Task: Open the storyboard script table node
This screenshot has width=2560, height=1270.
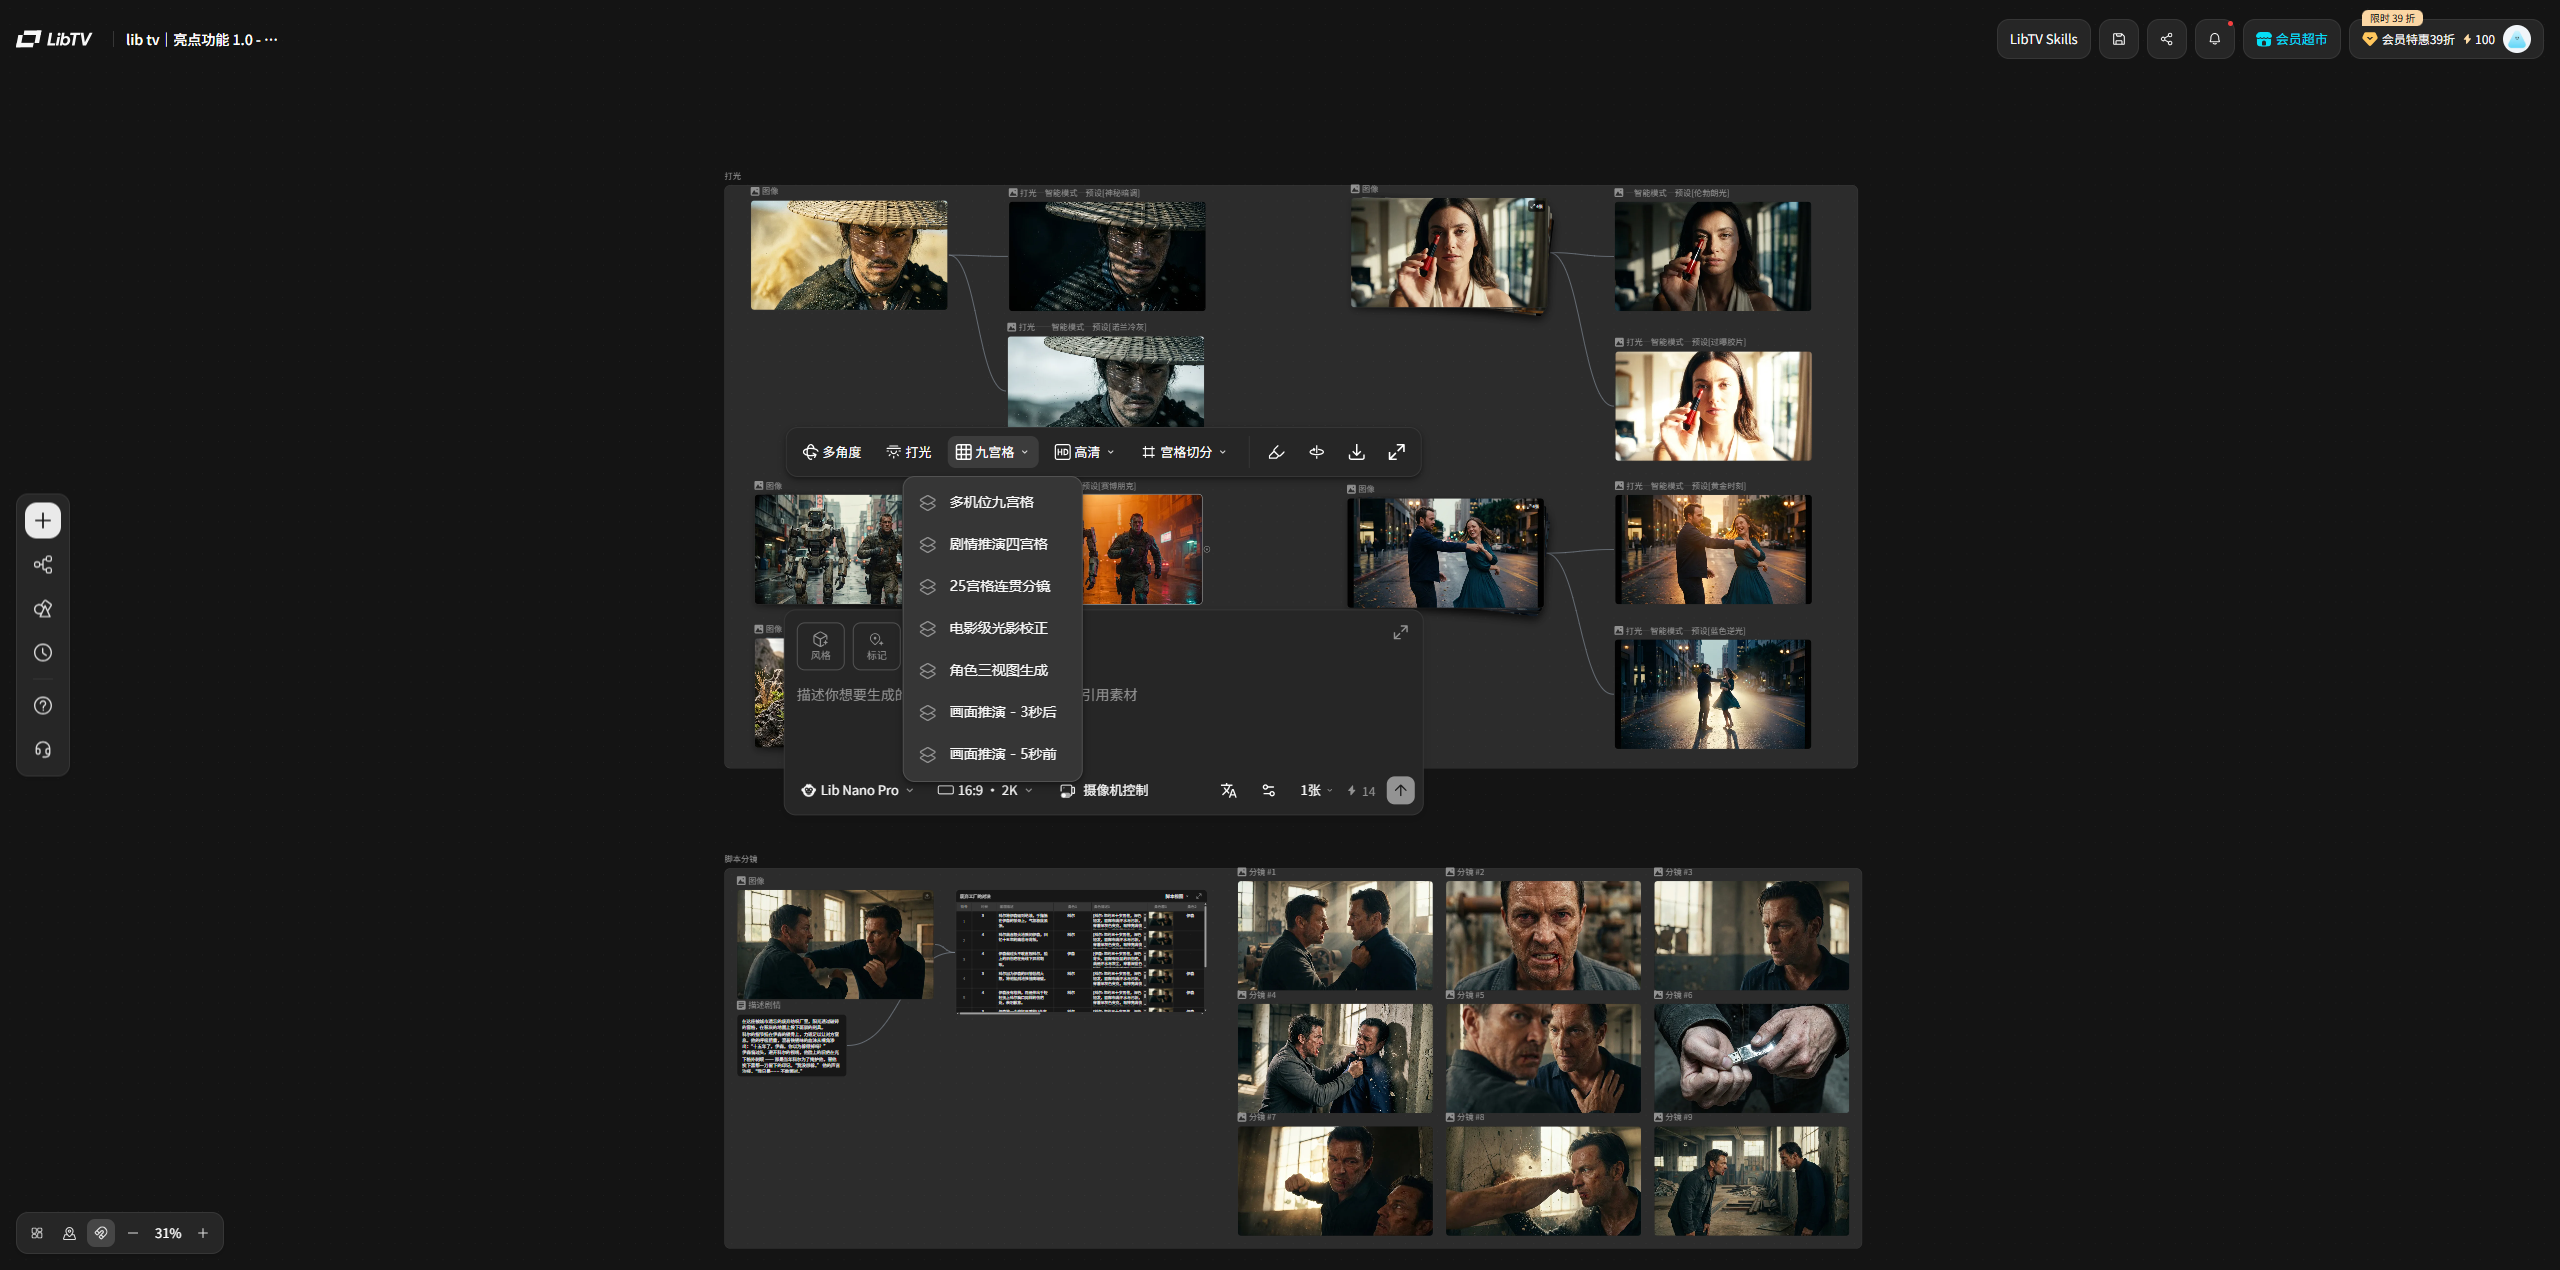Action: click(1081, 951)
